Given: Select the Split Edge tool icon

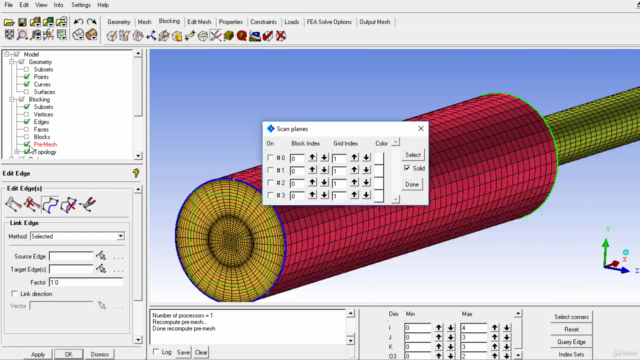Looking at the screenshot, I should 13,204.
